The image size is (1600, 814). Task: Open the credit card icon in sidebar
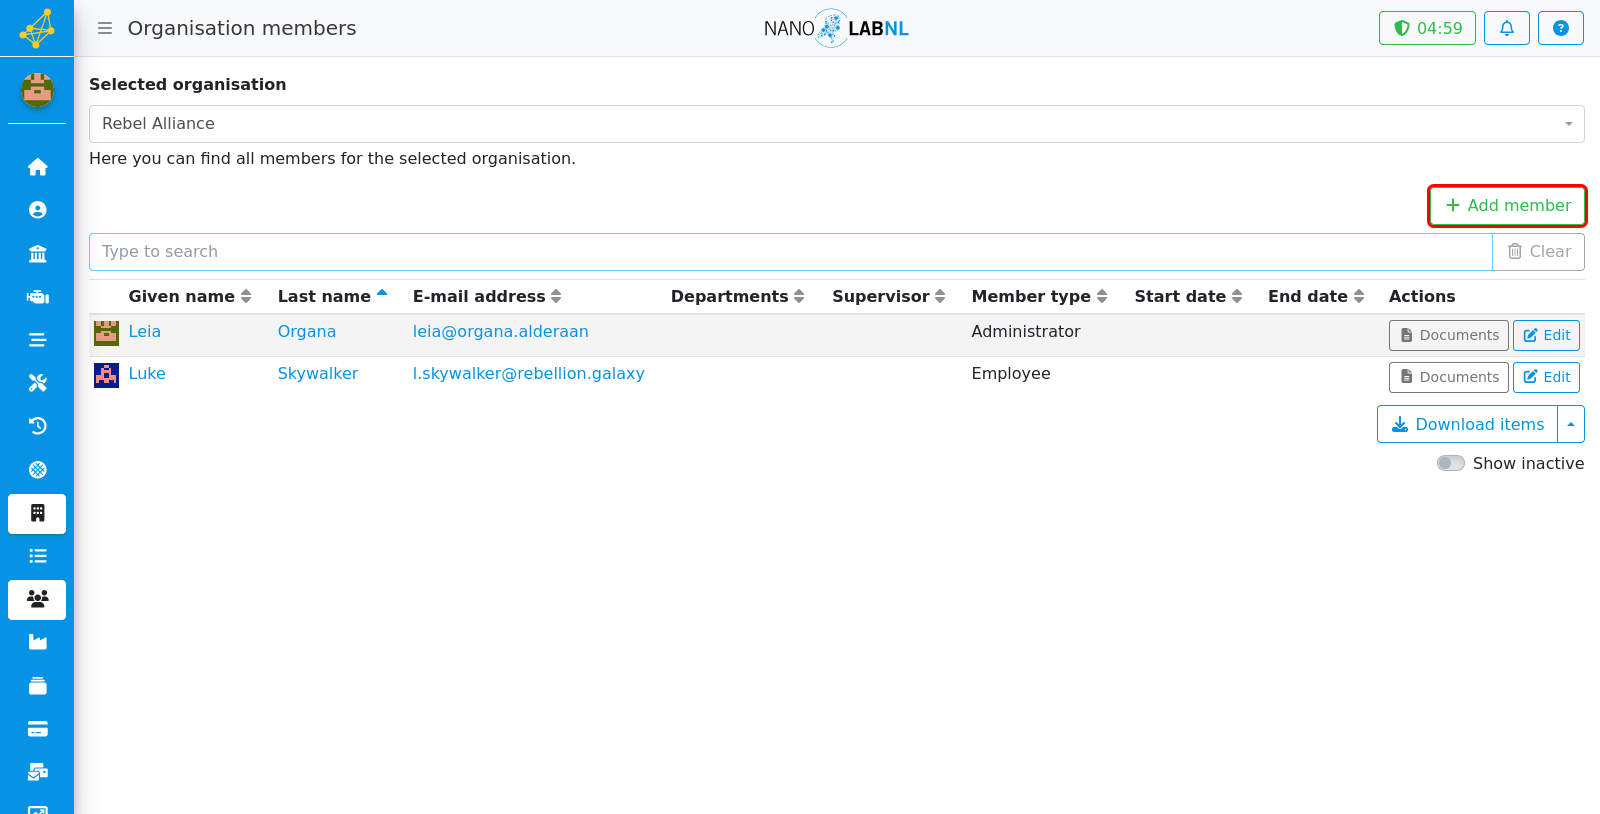pyautogui.click(x=37, y=729)
